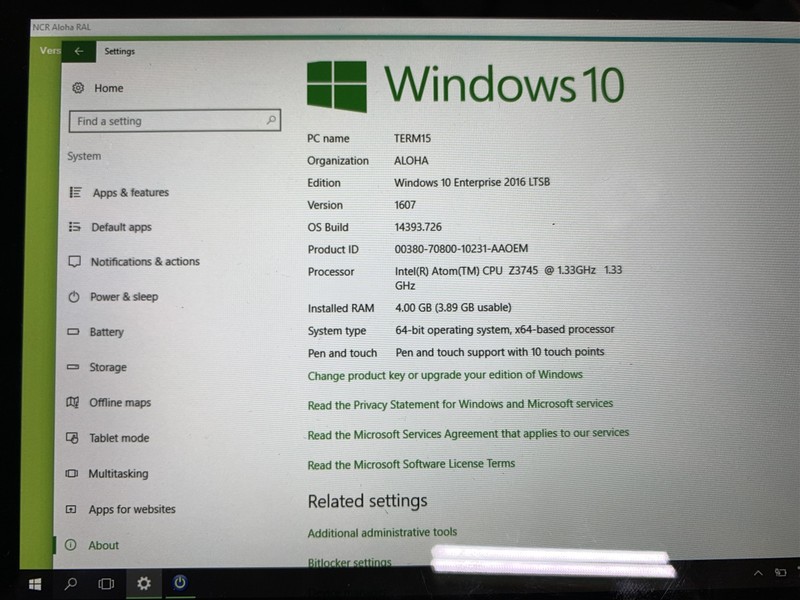Open Task View from taskbar
The height and width of the screenshot is (600, 800).
106,583
